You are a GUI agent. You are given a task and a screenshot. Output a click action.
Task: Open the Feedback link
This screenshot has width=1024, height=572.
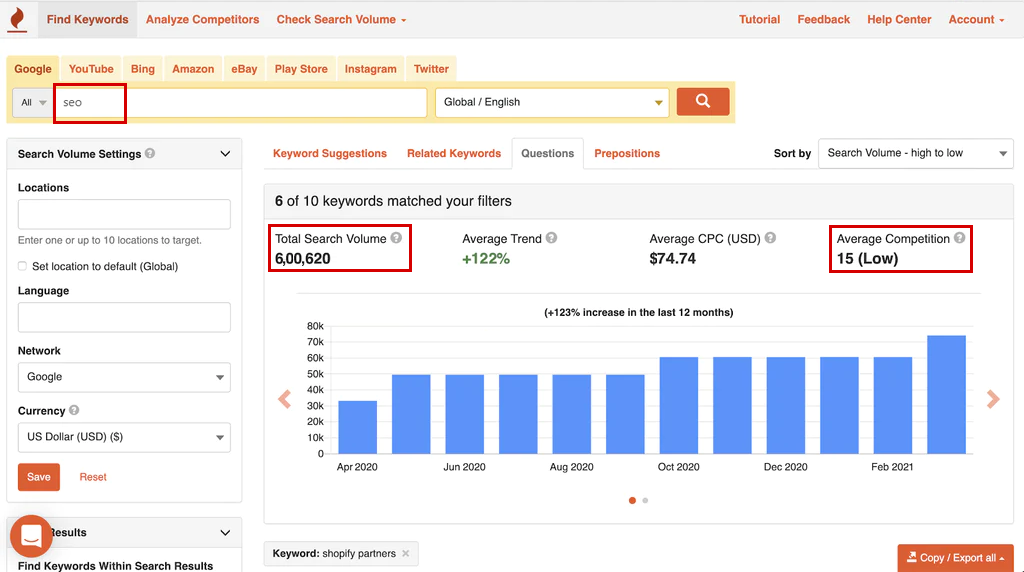point(824,20)
